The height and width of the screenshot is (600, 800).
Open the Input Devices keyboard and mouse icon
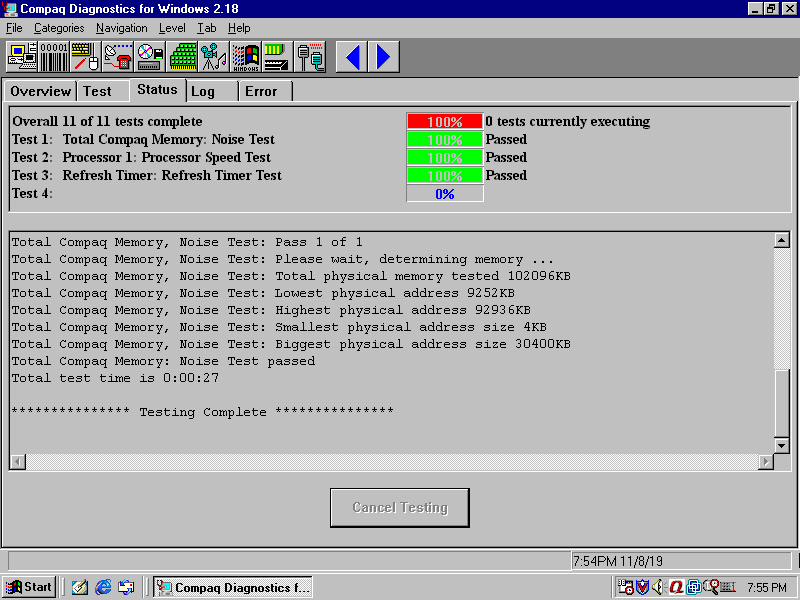coord(86,57)
